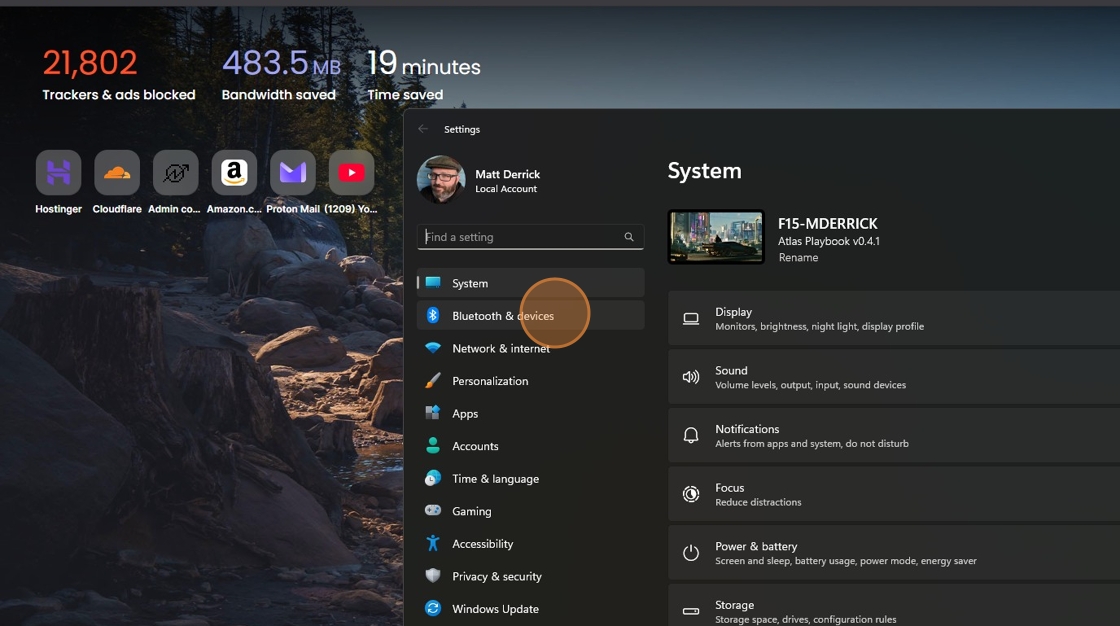Open Focus reduce distractions settings
Viewport: 1120px width, 626px height.
click(x=894, y=494)
